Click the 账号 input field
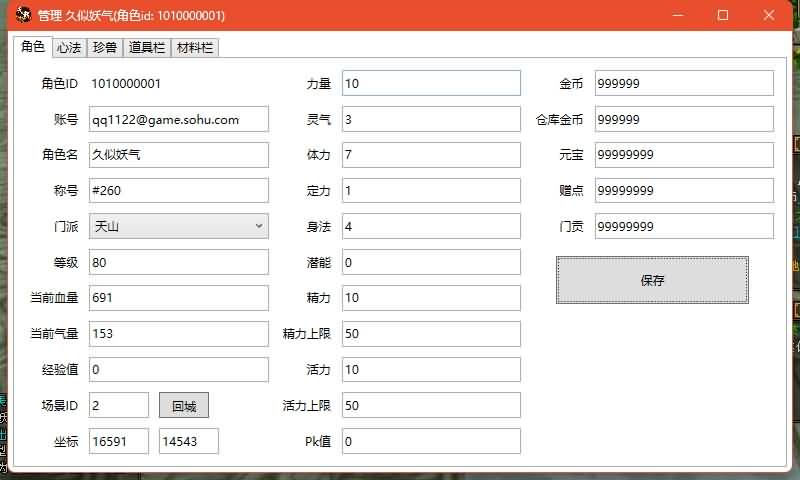 (x=179, y=119)
